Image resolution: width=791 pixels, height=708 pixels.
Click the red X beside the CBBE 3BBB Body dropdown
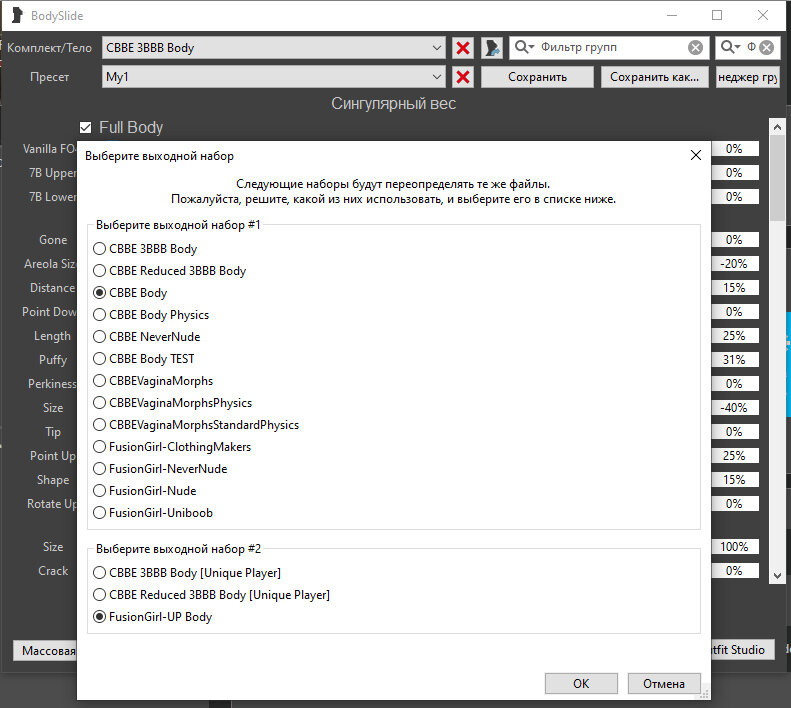pos(463,48)
